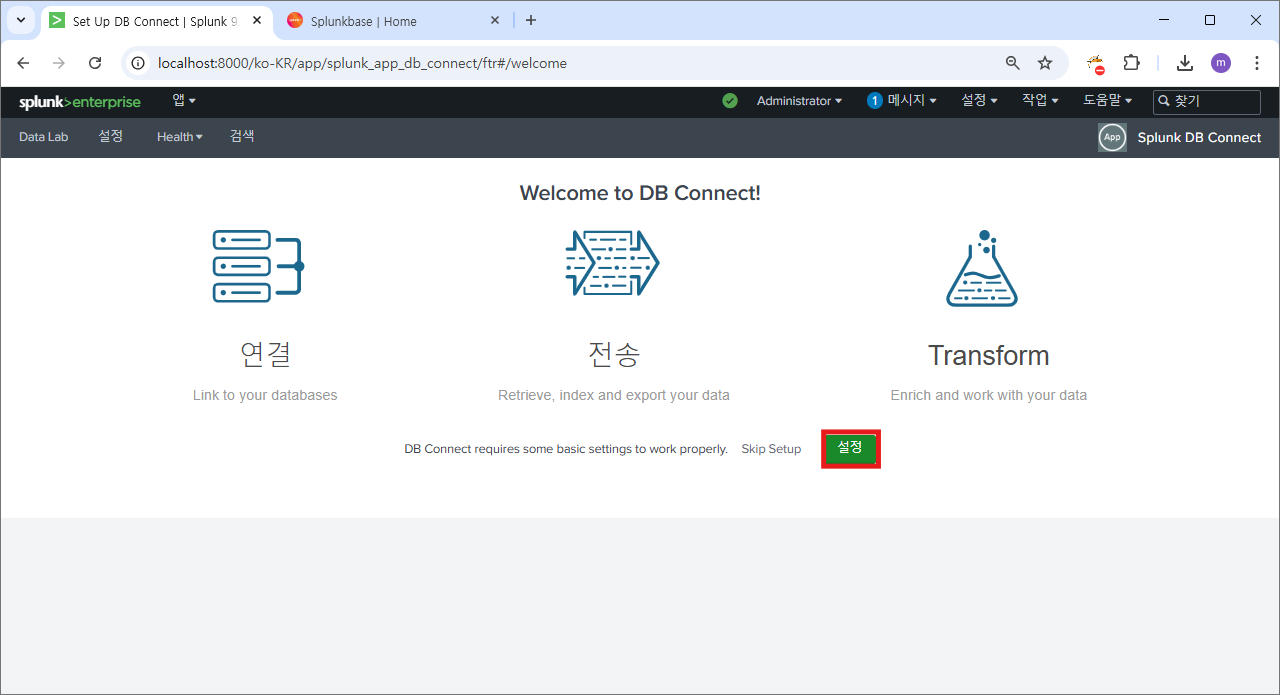The image size is (1280, 695).
Task: Go forward in browser history
Action: pos(59,63)
